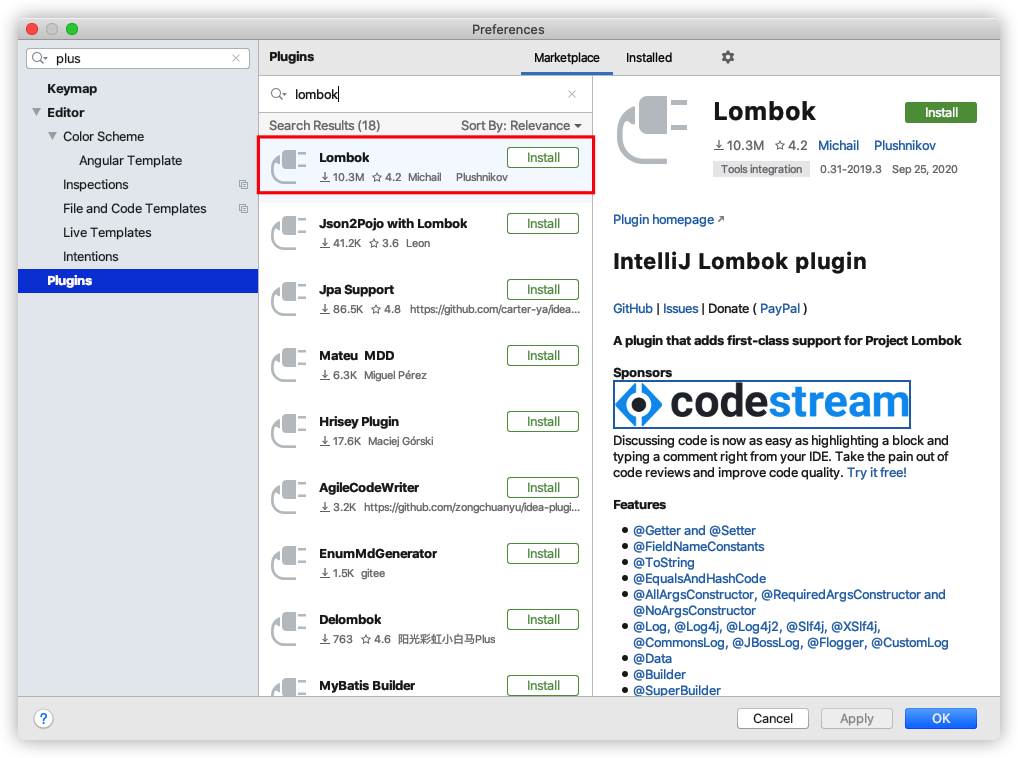Screen dimensions: 1018x758
Task: Install the EnumMdGenerator plugin
Action: [543, 554]
